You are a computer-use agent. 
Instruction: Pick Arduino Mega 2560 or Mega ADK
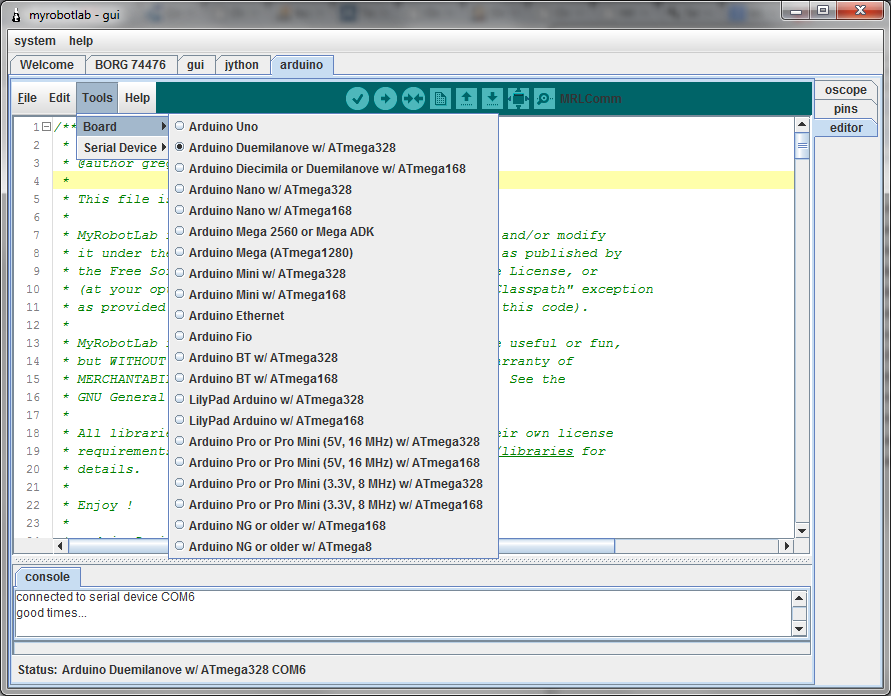(x=334, y=232)
